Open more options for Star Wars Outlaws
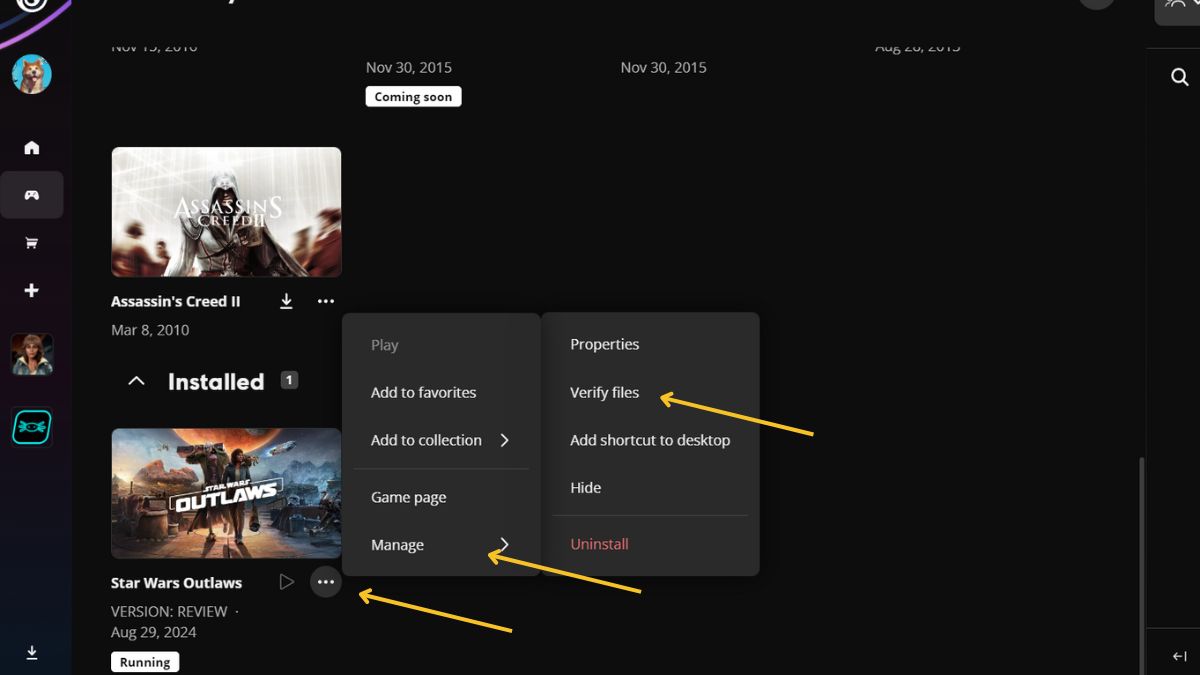 [326, 582]
